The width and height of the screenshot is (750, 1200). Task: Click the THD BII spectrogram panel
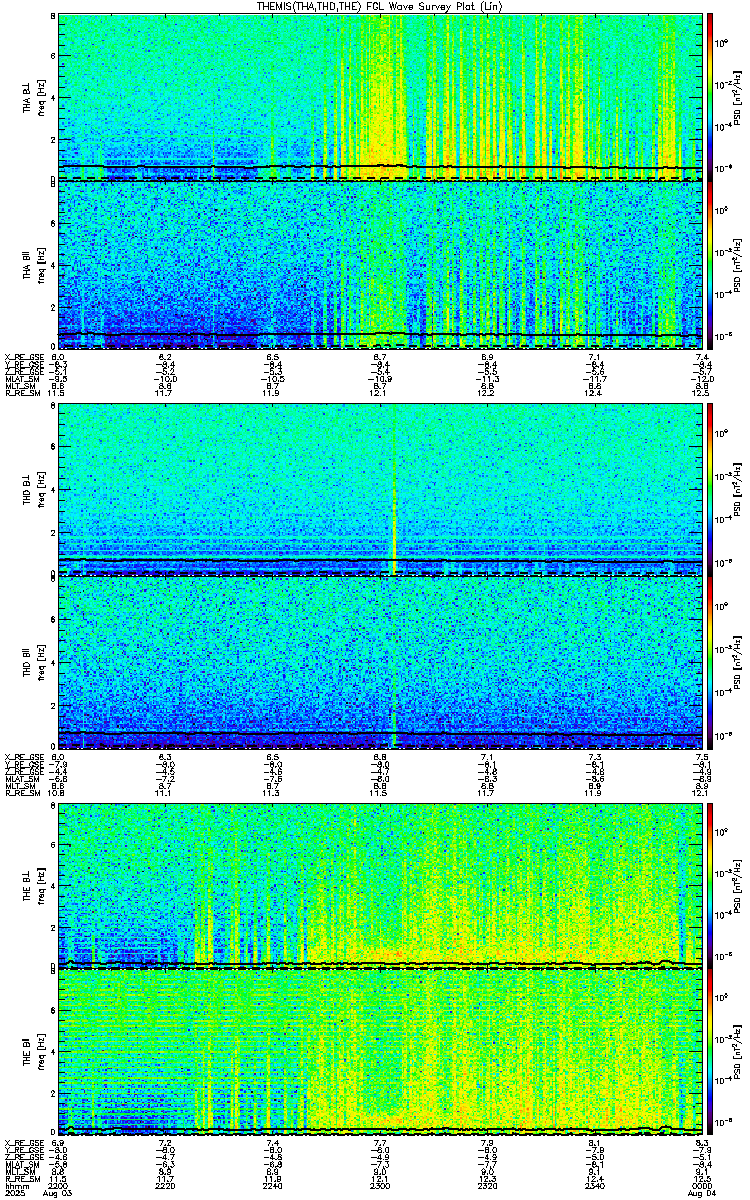coord(380,661)
